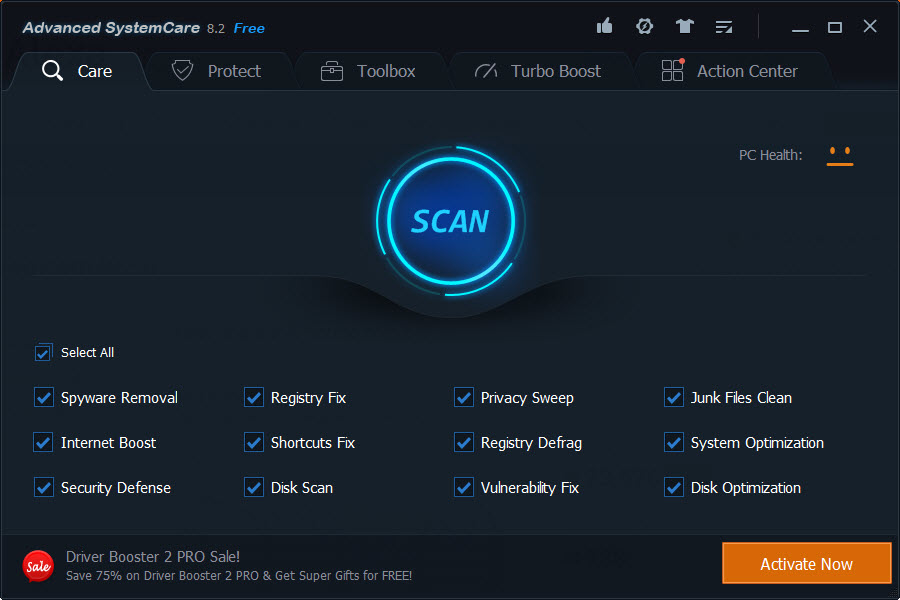Open the Toolbox tab
This screenshot has width=900, height=600.
point(367,71)
